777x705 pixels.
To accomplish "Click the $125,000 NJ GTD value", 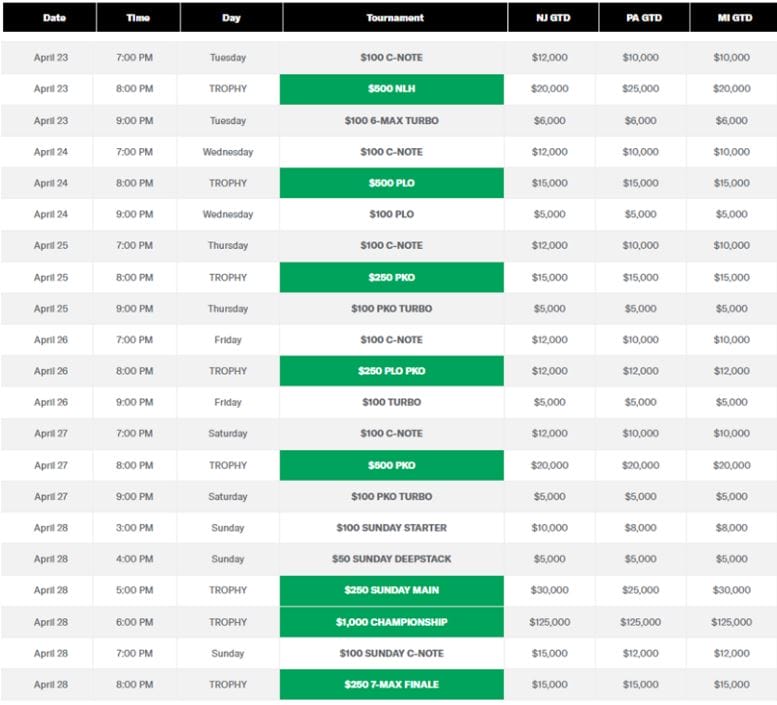I will [x=550, y=622].
